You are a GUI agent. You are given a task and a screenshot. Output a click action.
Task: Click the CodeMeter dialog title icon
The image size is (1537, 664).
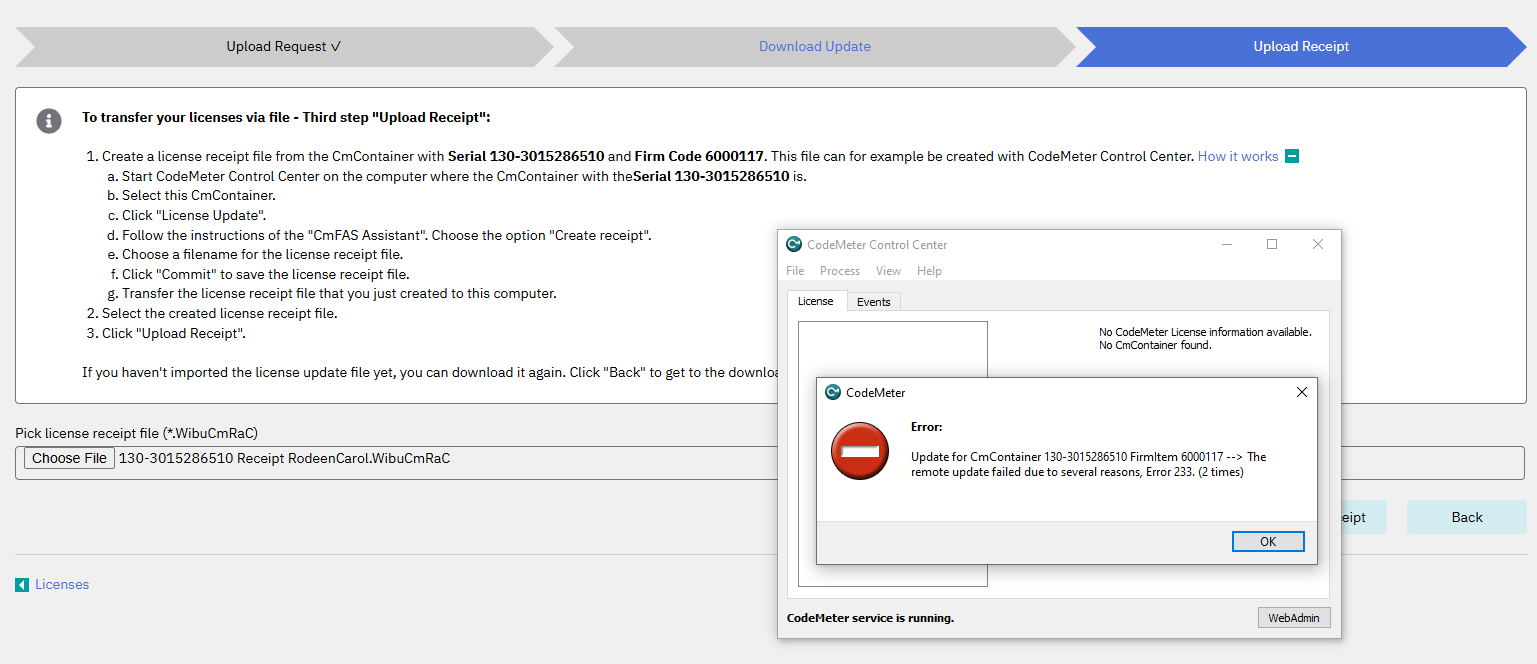pyautogui.click(x=833, y=393)
